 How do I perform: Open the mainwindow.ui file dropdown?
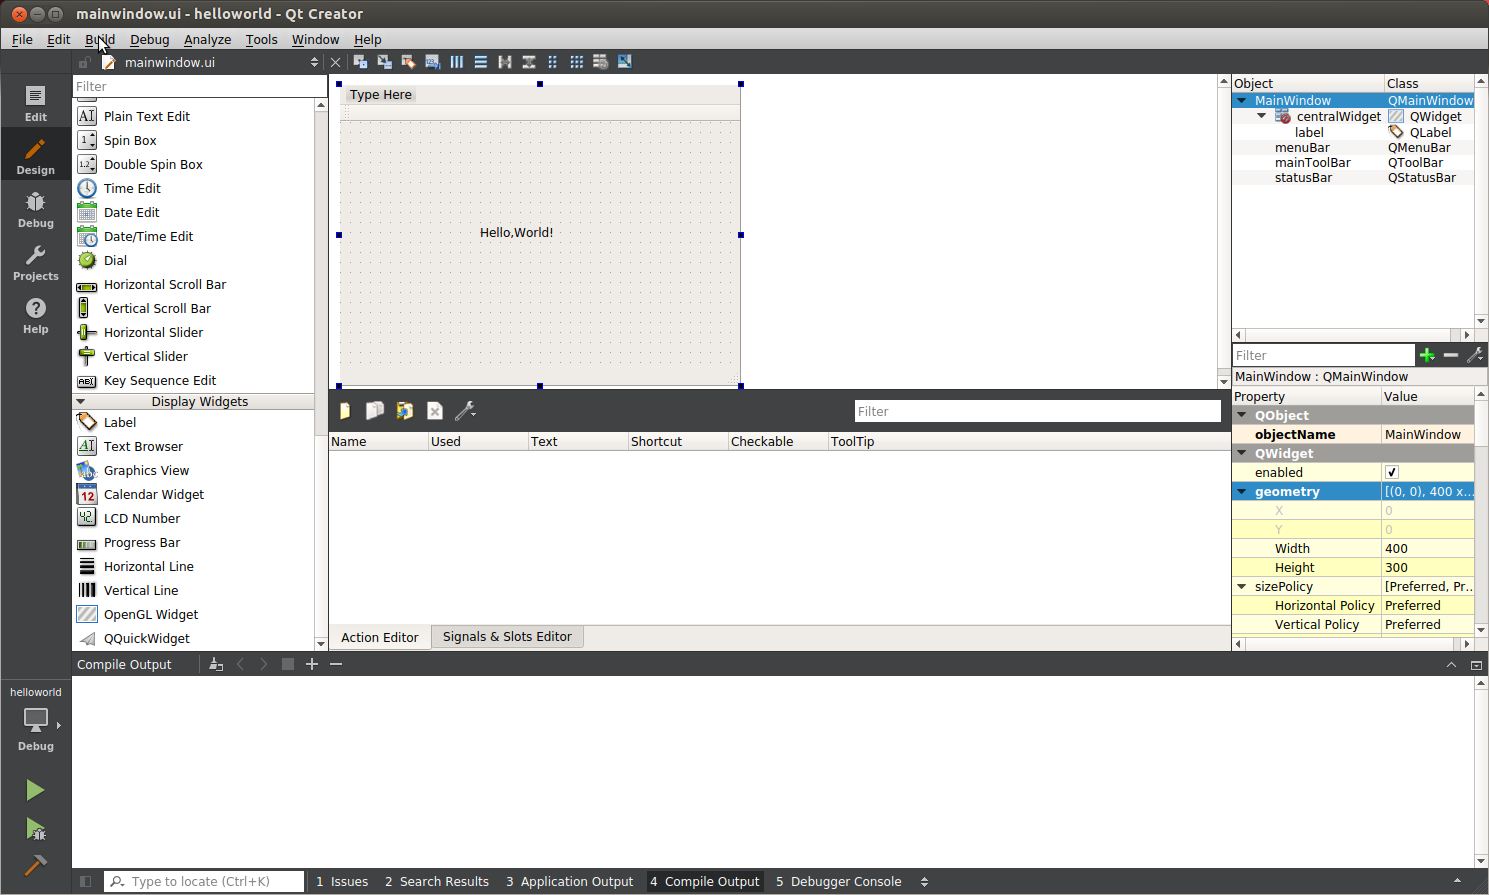click(x=314, y=62)
